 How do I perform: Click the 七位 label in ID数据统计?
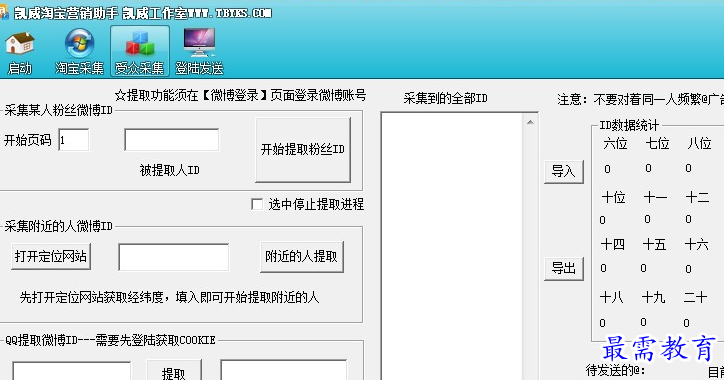657,144
